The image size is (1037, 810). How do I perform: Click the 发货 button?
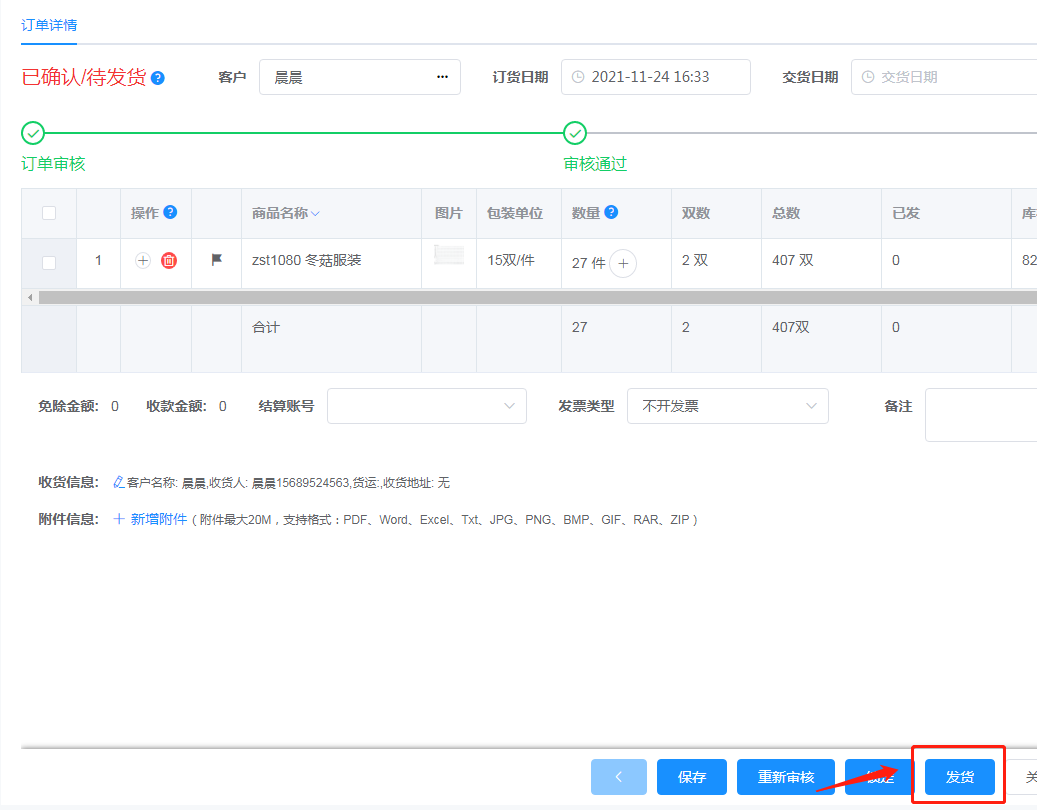pos(959,777)
